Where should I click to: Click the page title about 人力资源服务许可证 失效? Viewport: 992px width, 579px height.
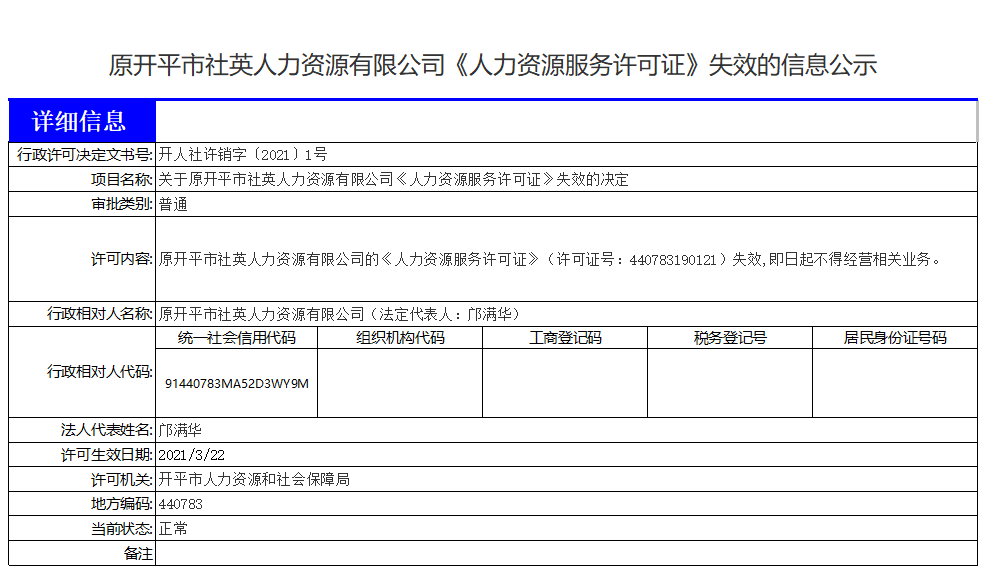(x=493, y=66)
